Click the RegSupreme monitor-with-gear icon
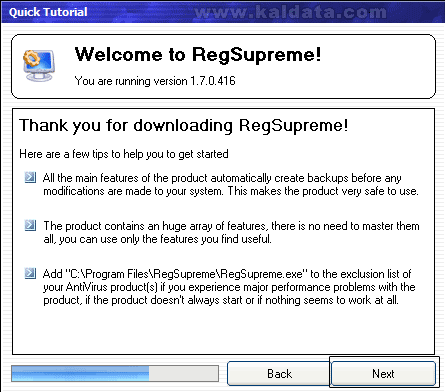445x392 pixels. [39, 65]
